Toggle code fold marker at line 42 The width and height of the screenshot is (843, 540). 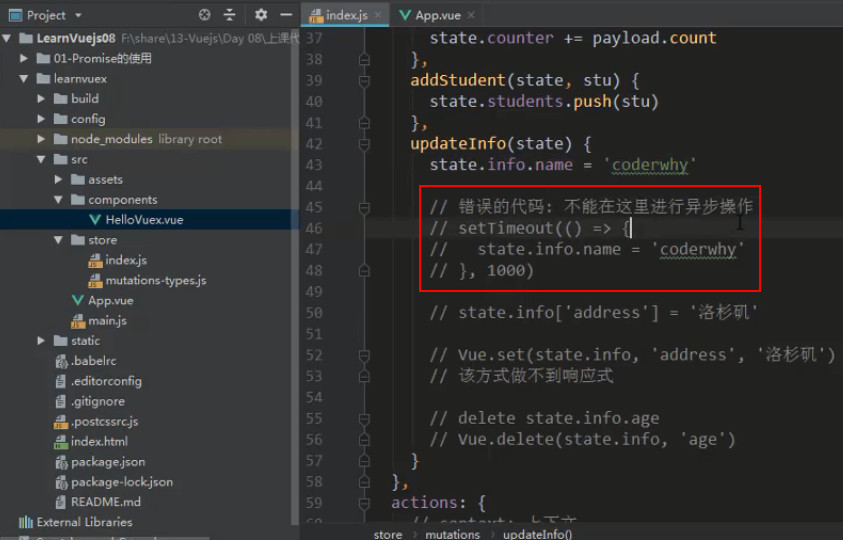tap(364, 144)
